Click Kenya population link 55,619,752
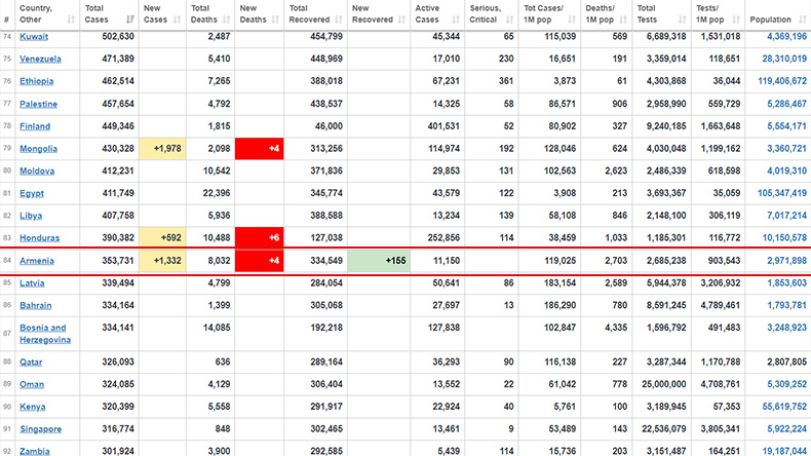 pos(784,406)
